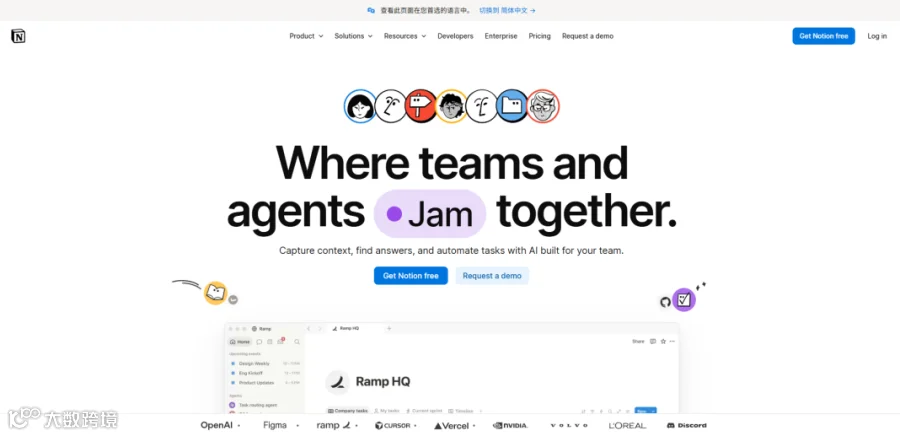
Task: Open the Eng Kickoff event
Action: click(265, 373)
